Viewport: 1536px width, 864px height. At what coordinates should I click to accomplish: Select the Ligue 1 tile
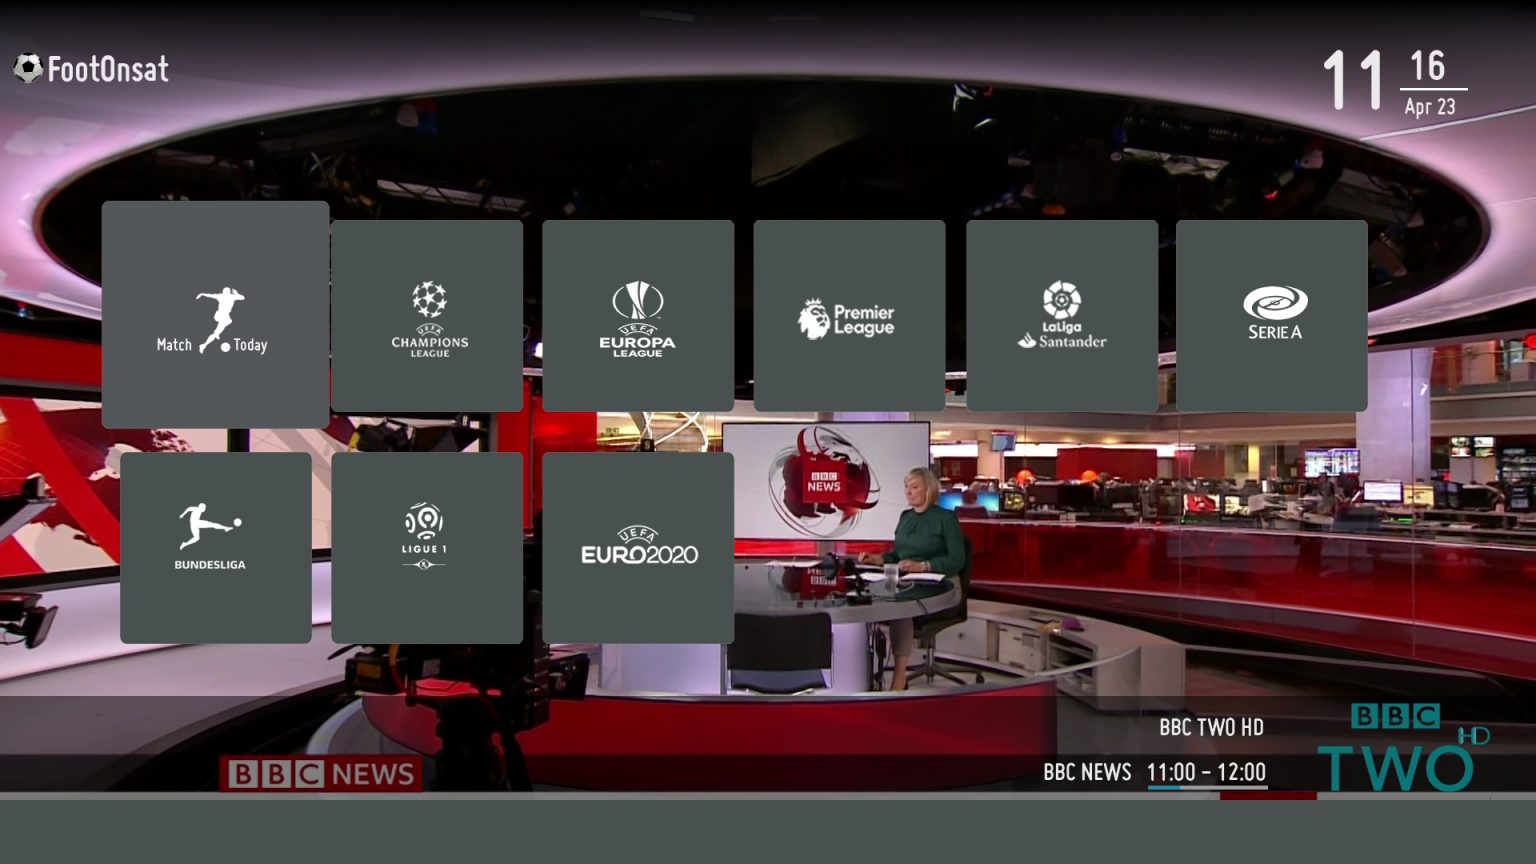pyautogui.click(x=427, y=548)
